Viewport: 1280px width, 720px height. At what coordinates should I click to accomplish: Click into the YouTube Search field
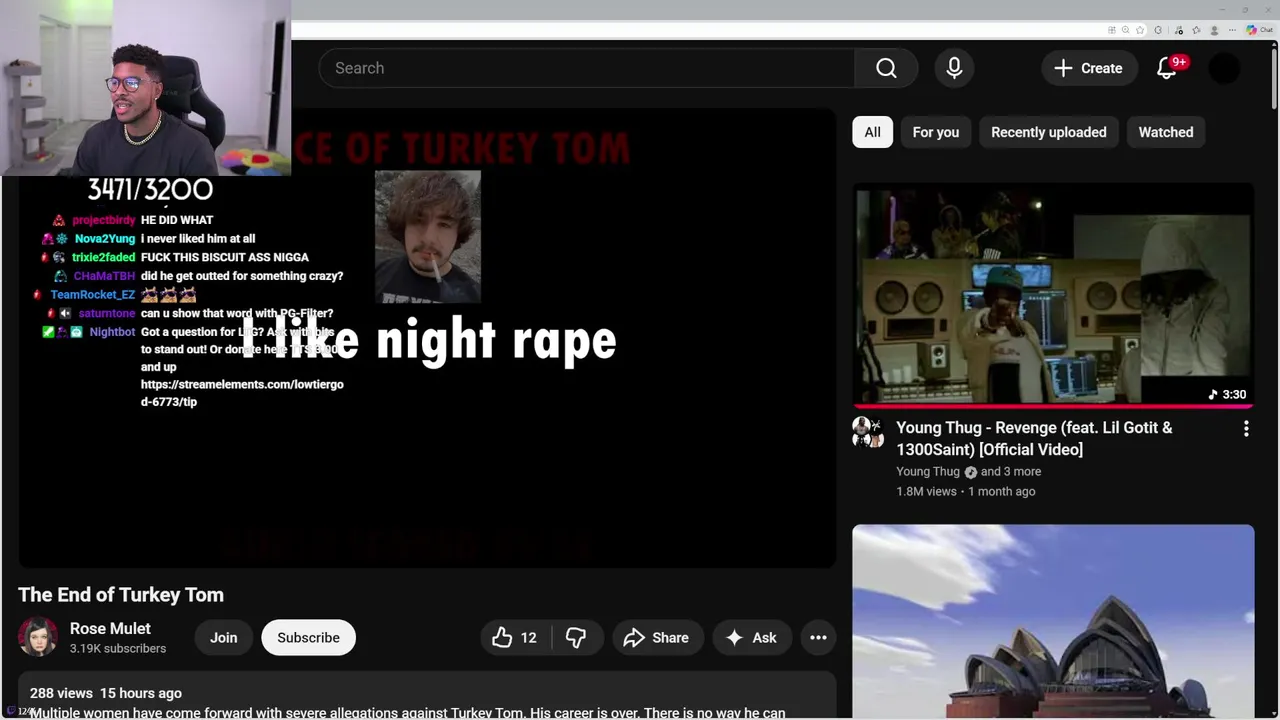[587, 68]
